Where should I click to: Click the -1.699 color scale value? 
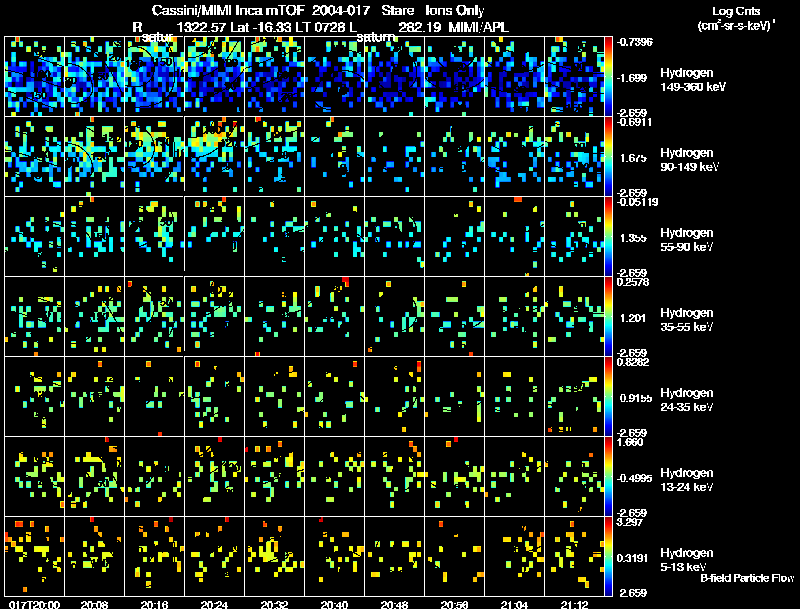(x=633, y=78)
